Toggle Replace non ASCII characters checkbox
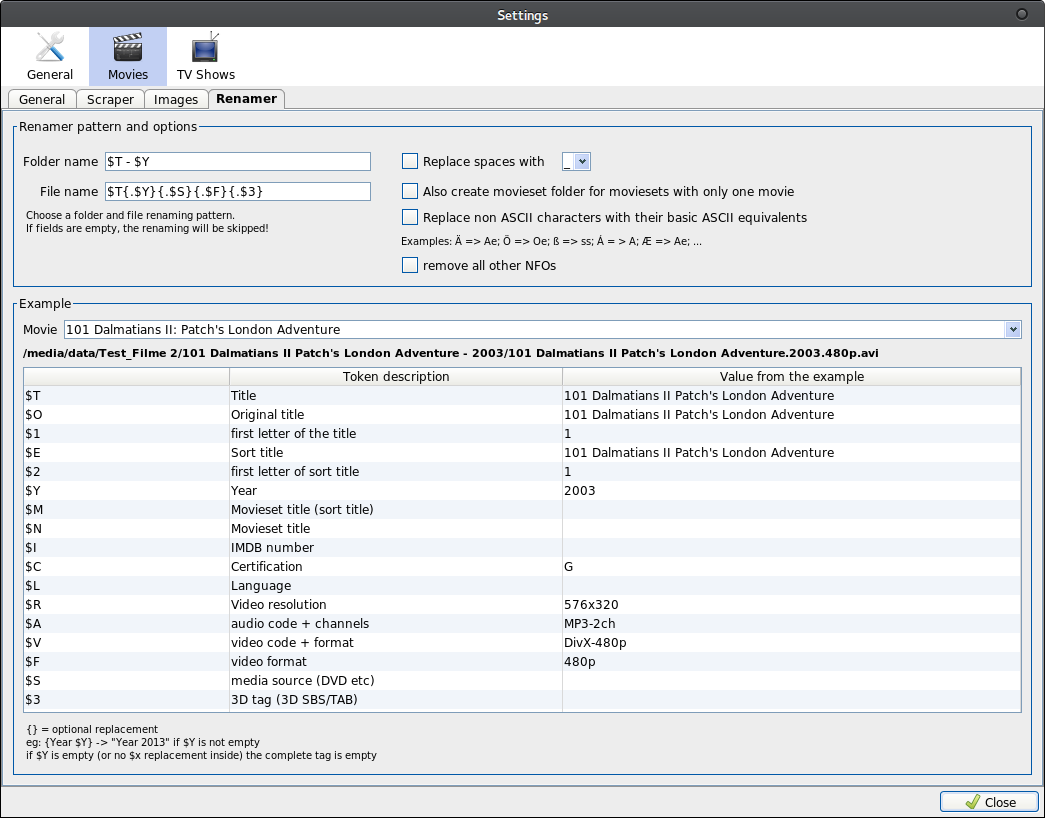The width and height of the screenshot is (1045, 818). 410,217
